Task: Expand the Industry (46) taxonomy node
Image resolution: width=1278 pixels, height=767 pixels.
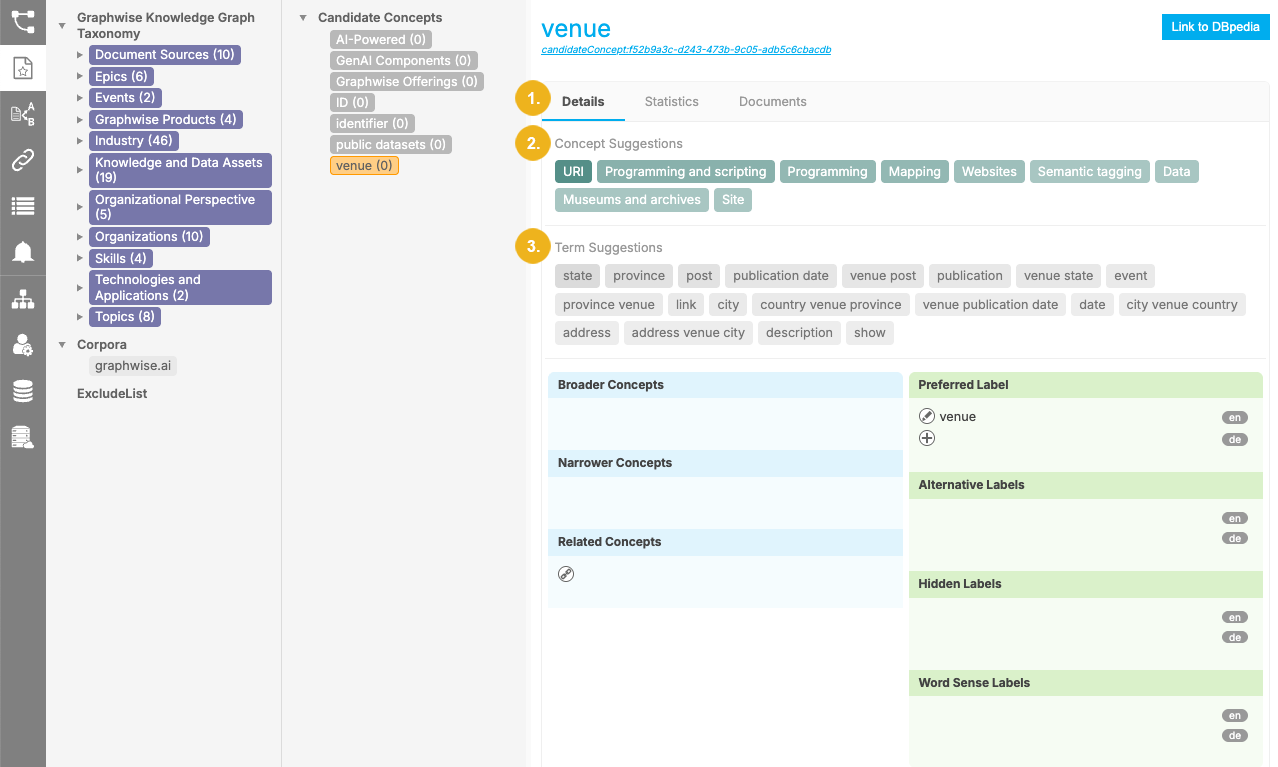Action: pos(80,140)
